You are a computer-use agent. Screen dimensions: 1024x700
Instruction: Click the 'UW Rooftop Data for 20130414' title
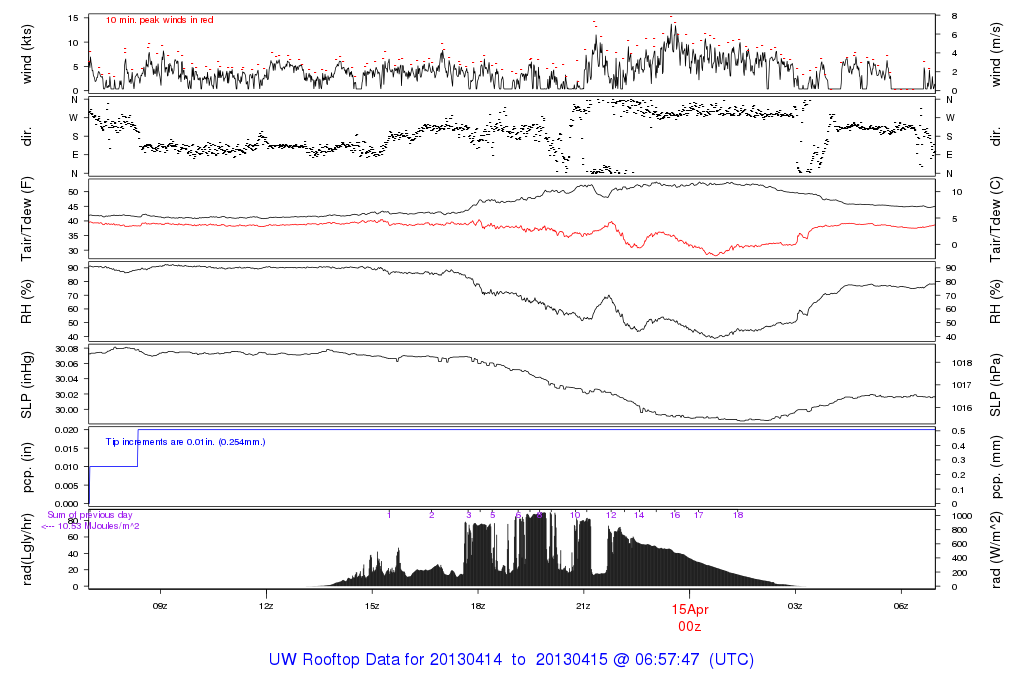[385, 660]
